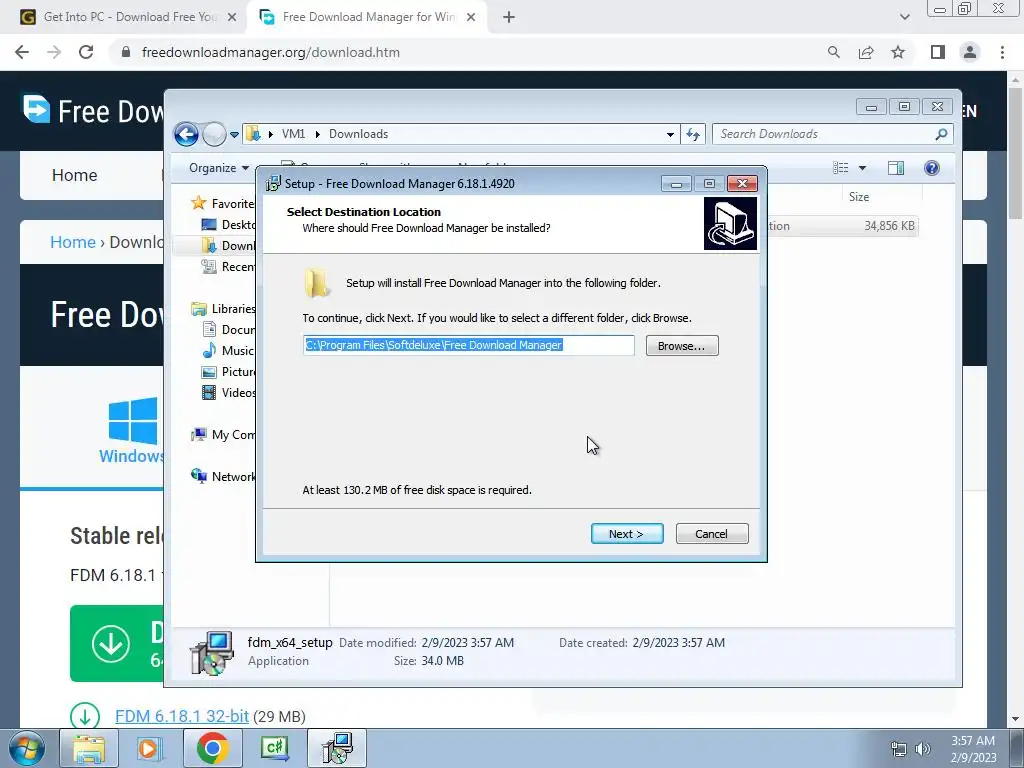The image size is (1024, 768).
Task: Click the Home breadcrumb link
Action: tap(72, 242)
